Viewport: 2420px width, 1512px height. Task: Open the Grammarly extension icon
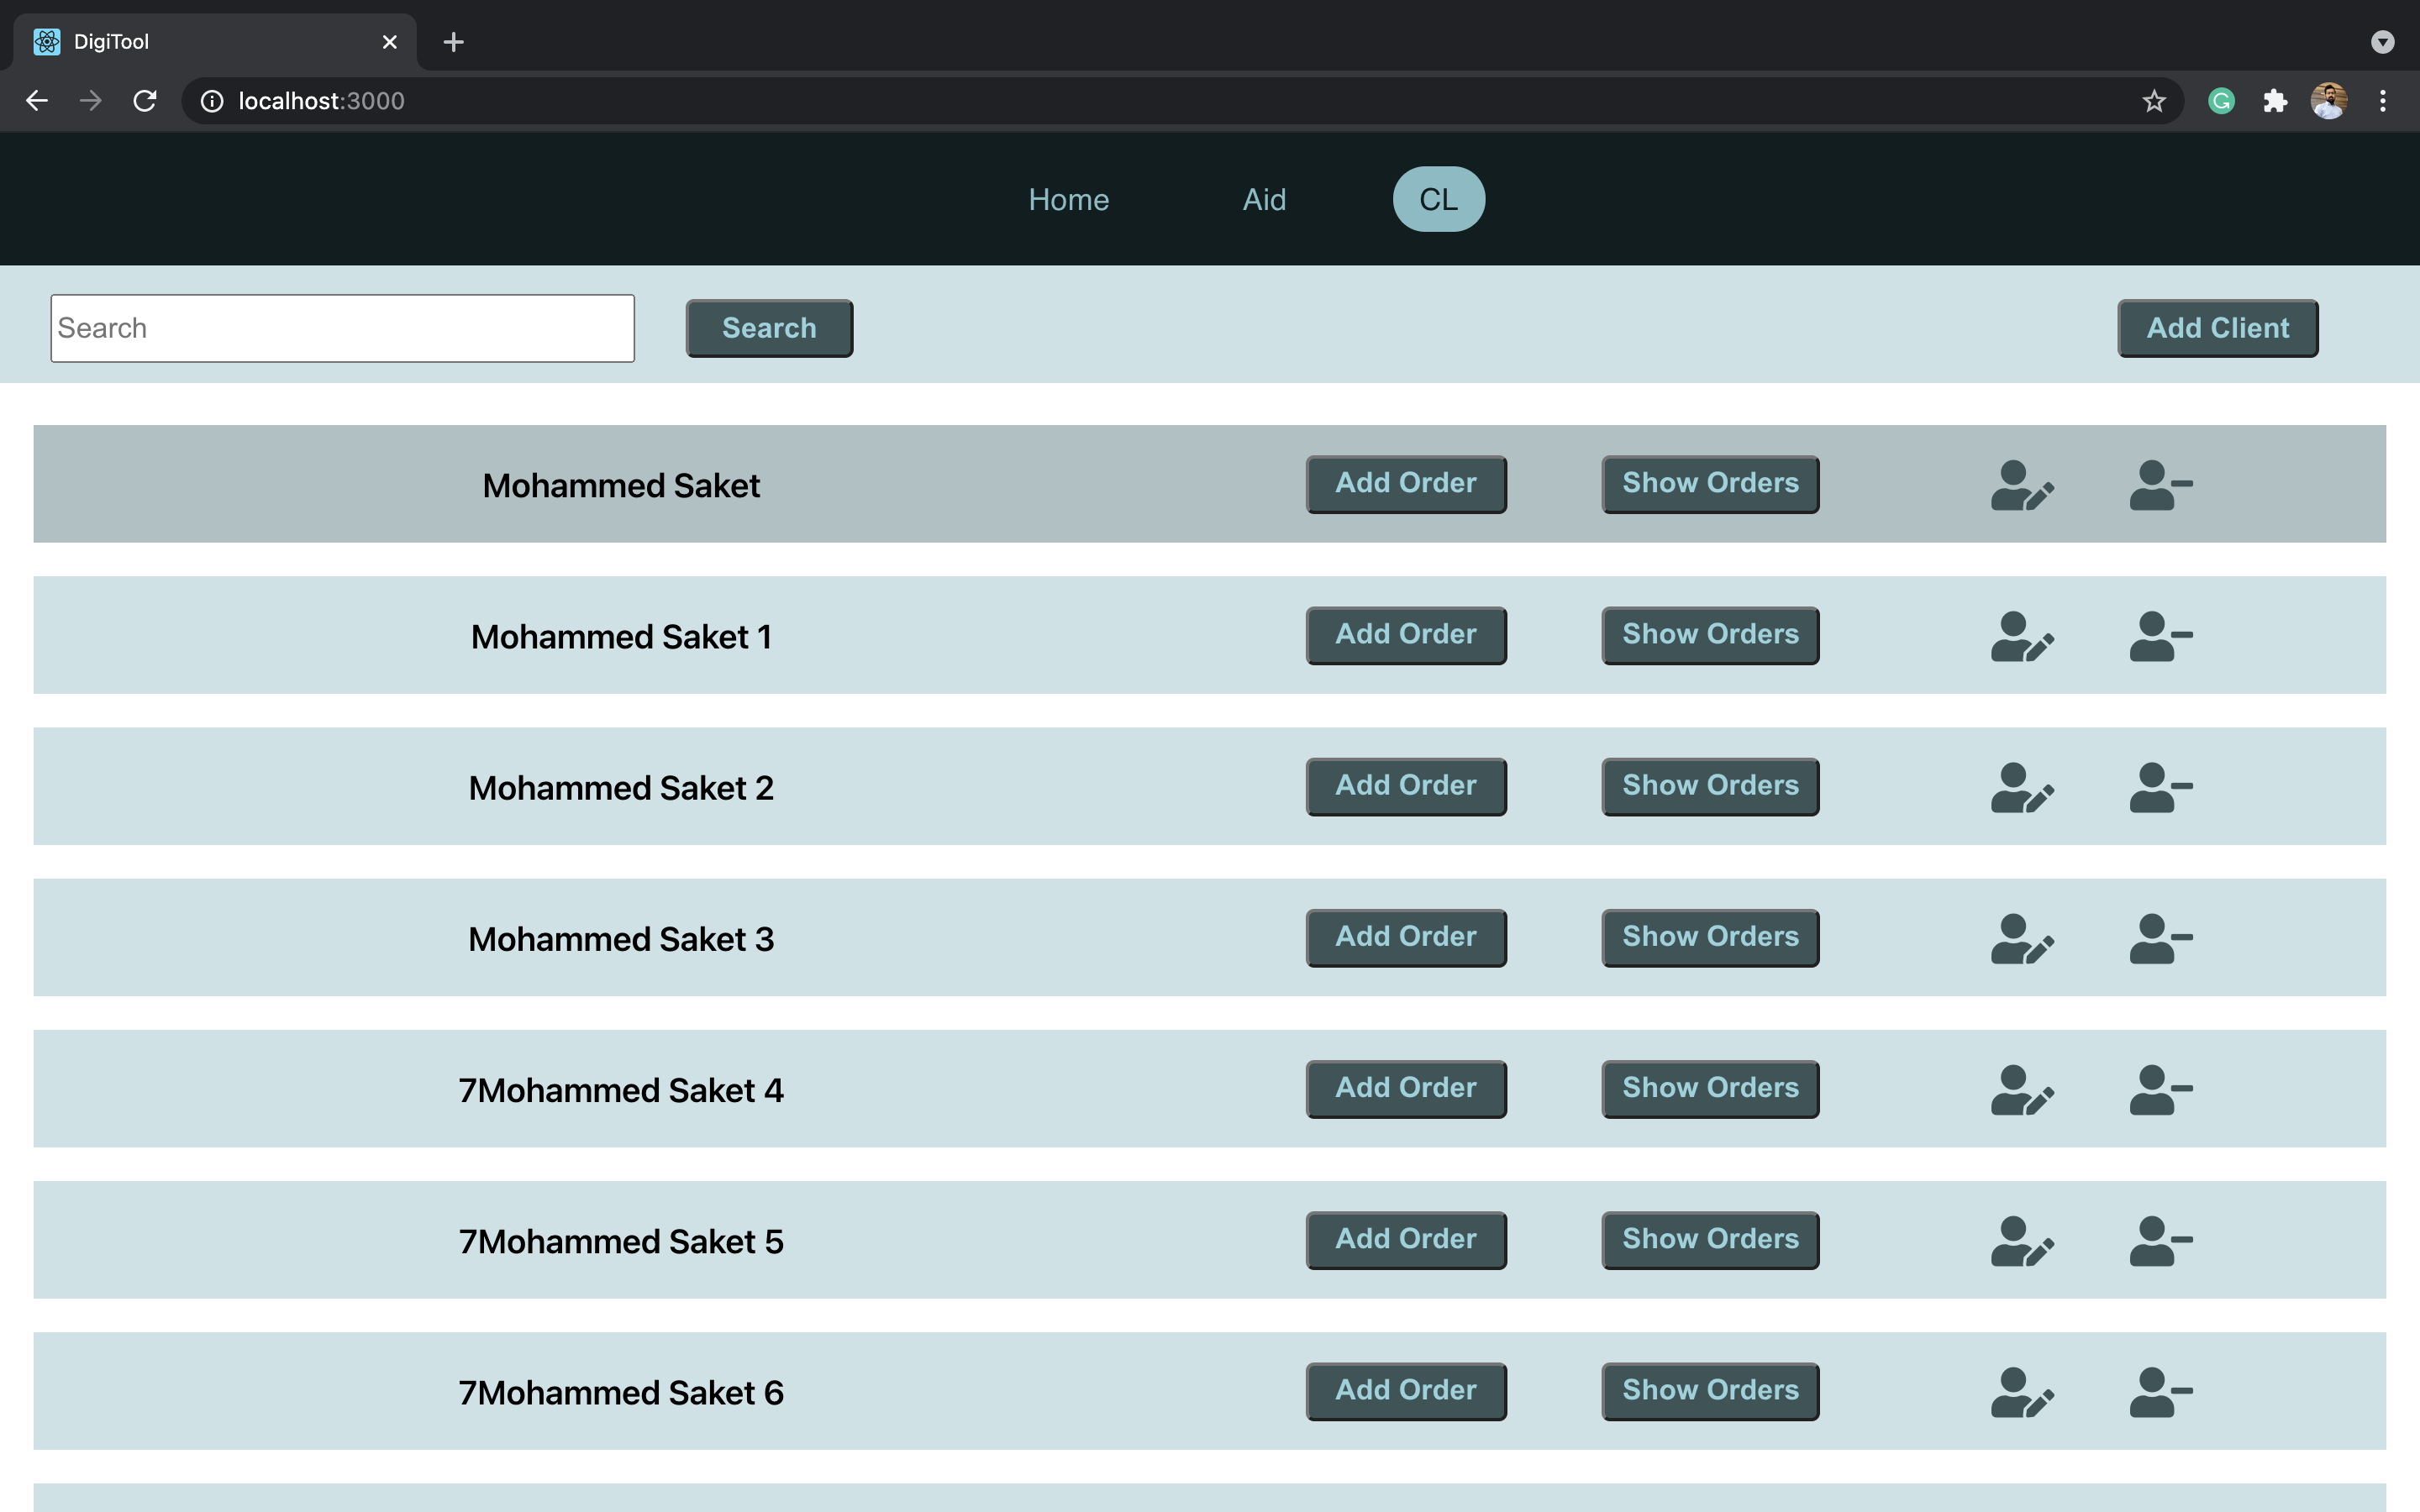[2220, 100]
